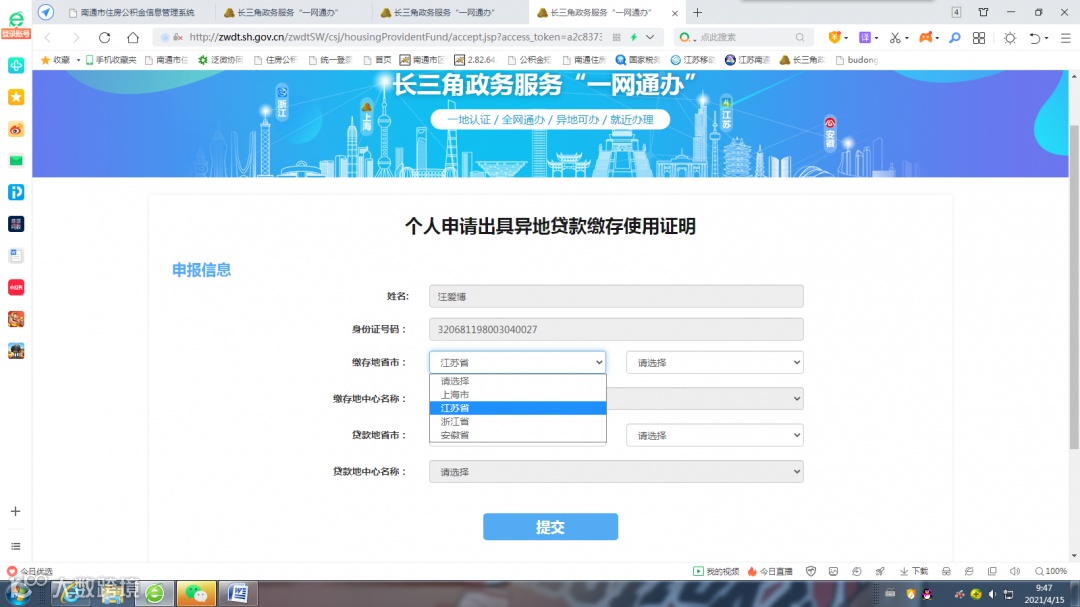Choose 上海市 in the open province list
Screen dimensions: 1080x607
[517, 395]
